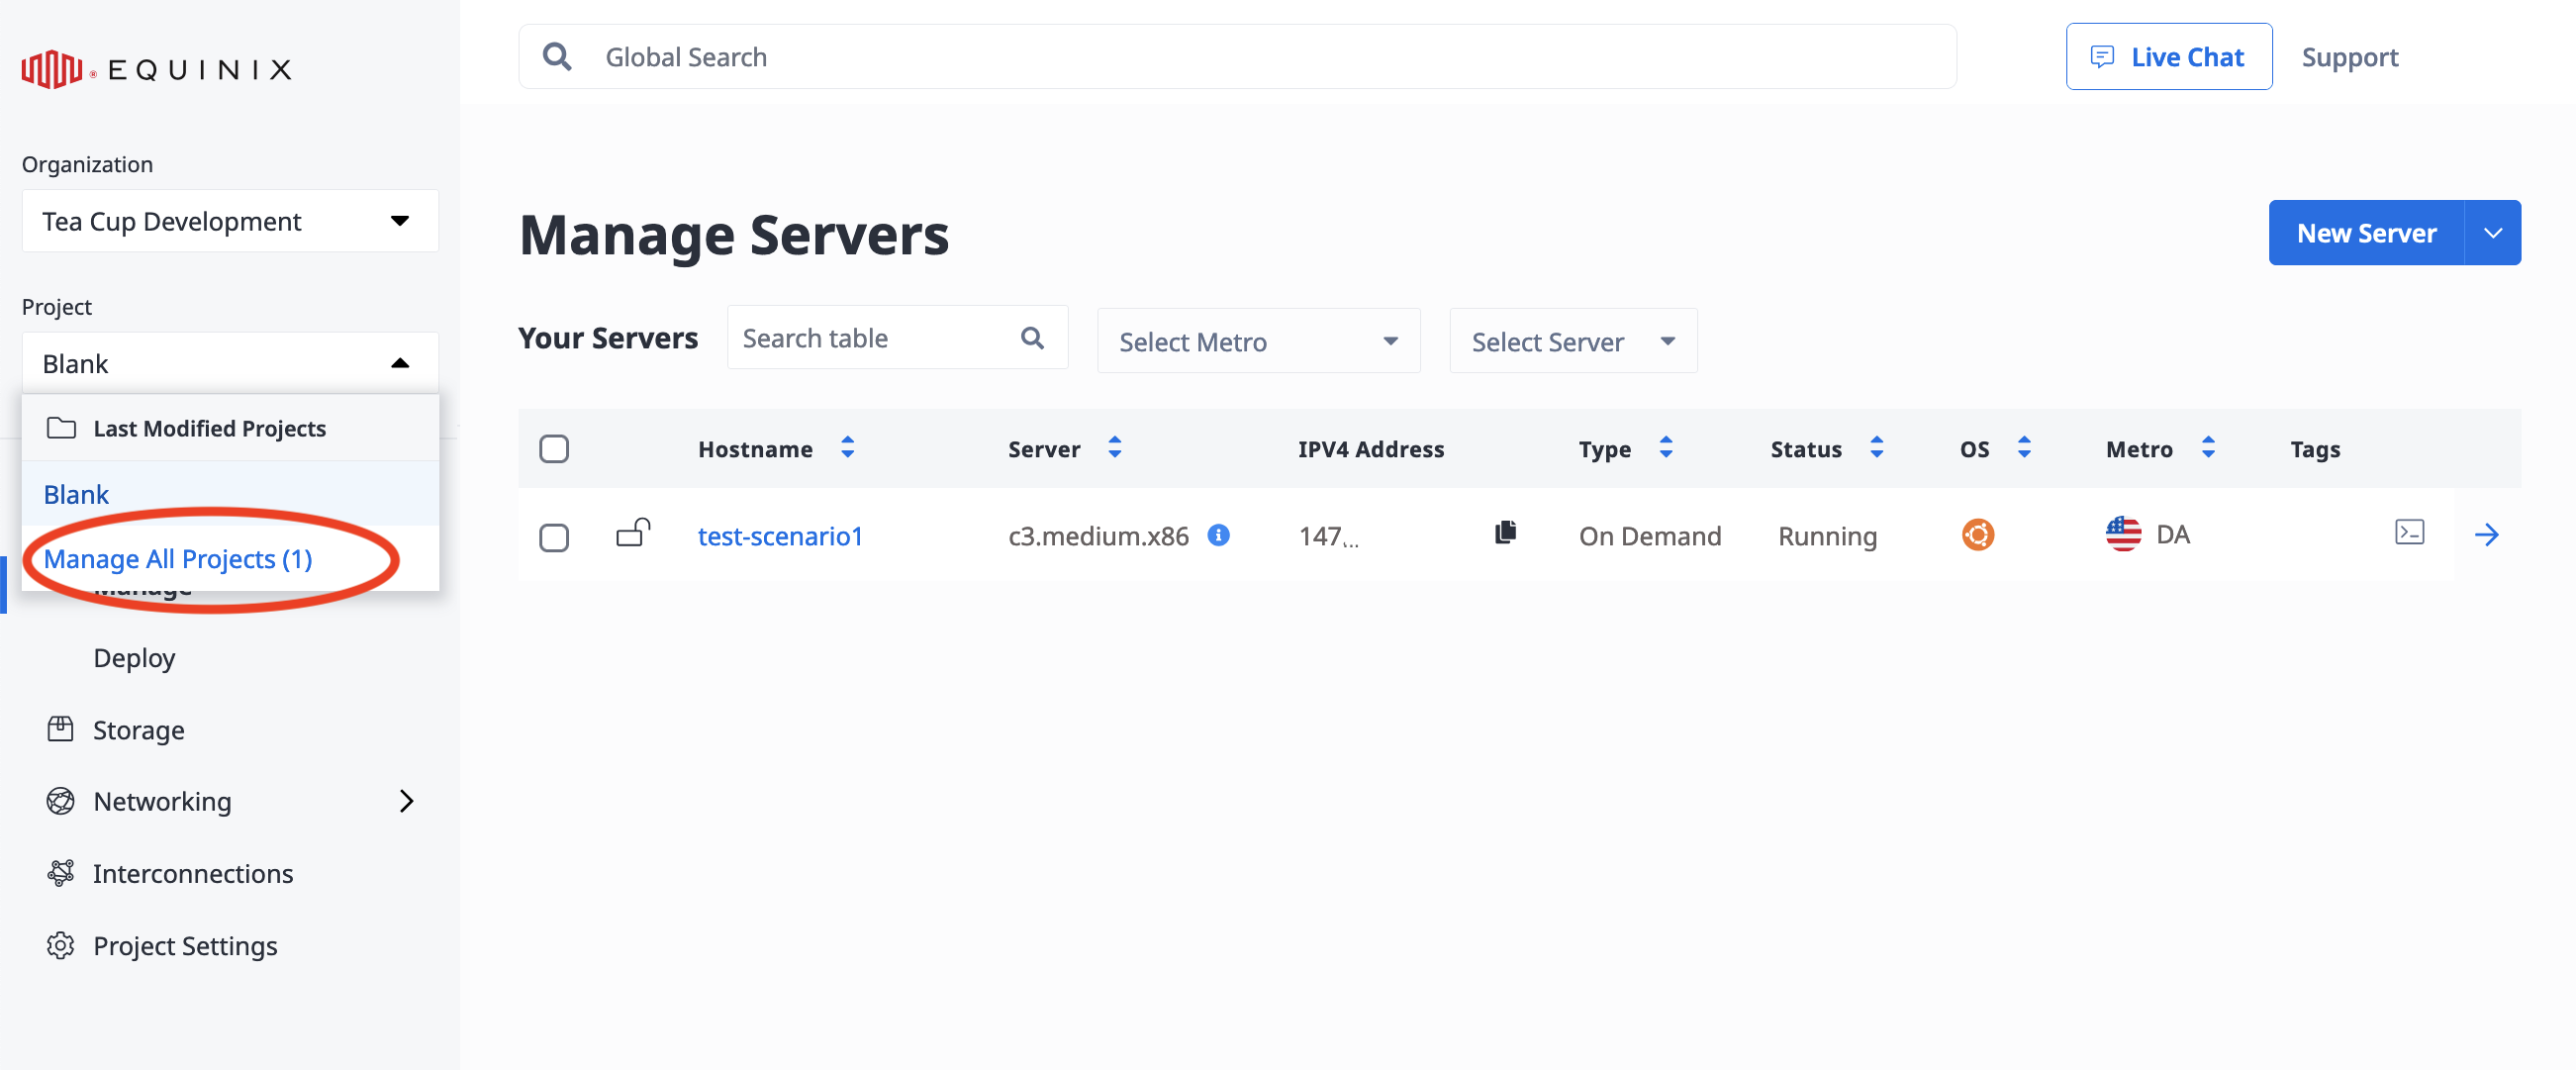The height and width of the screenshot is (1070, 2576).
Task: Click the Interconnections icon
Action: (x=61, y=873)
